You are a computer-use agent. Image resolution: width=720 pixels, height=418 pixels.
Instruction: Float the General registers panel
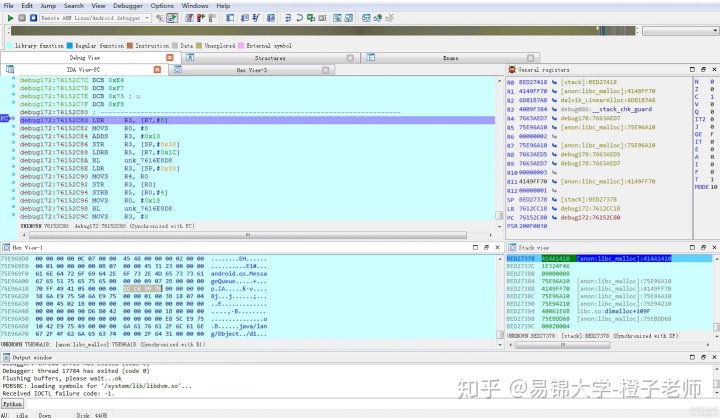coord(703,69)
